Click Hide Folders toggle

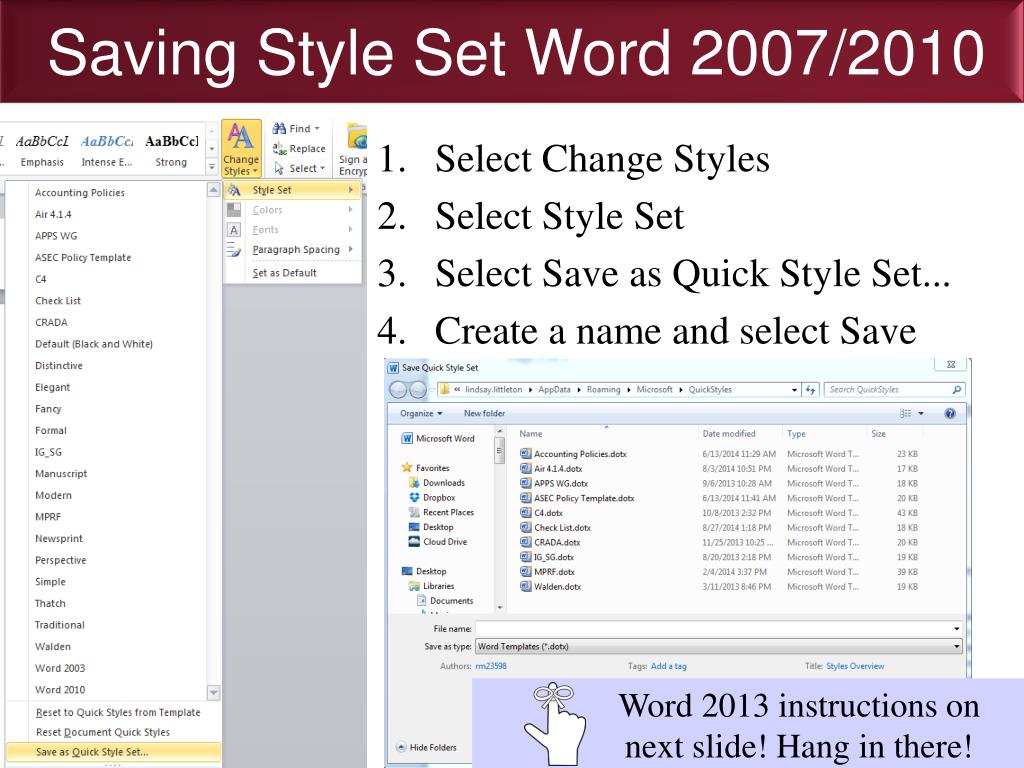[x=426, y=747]
